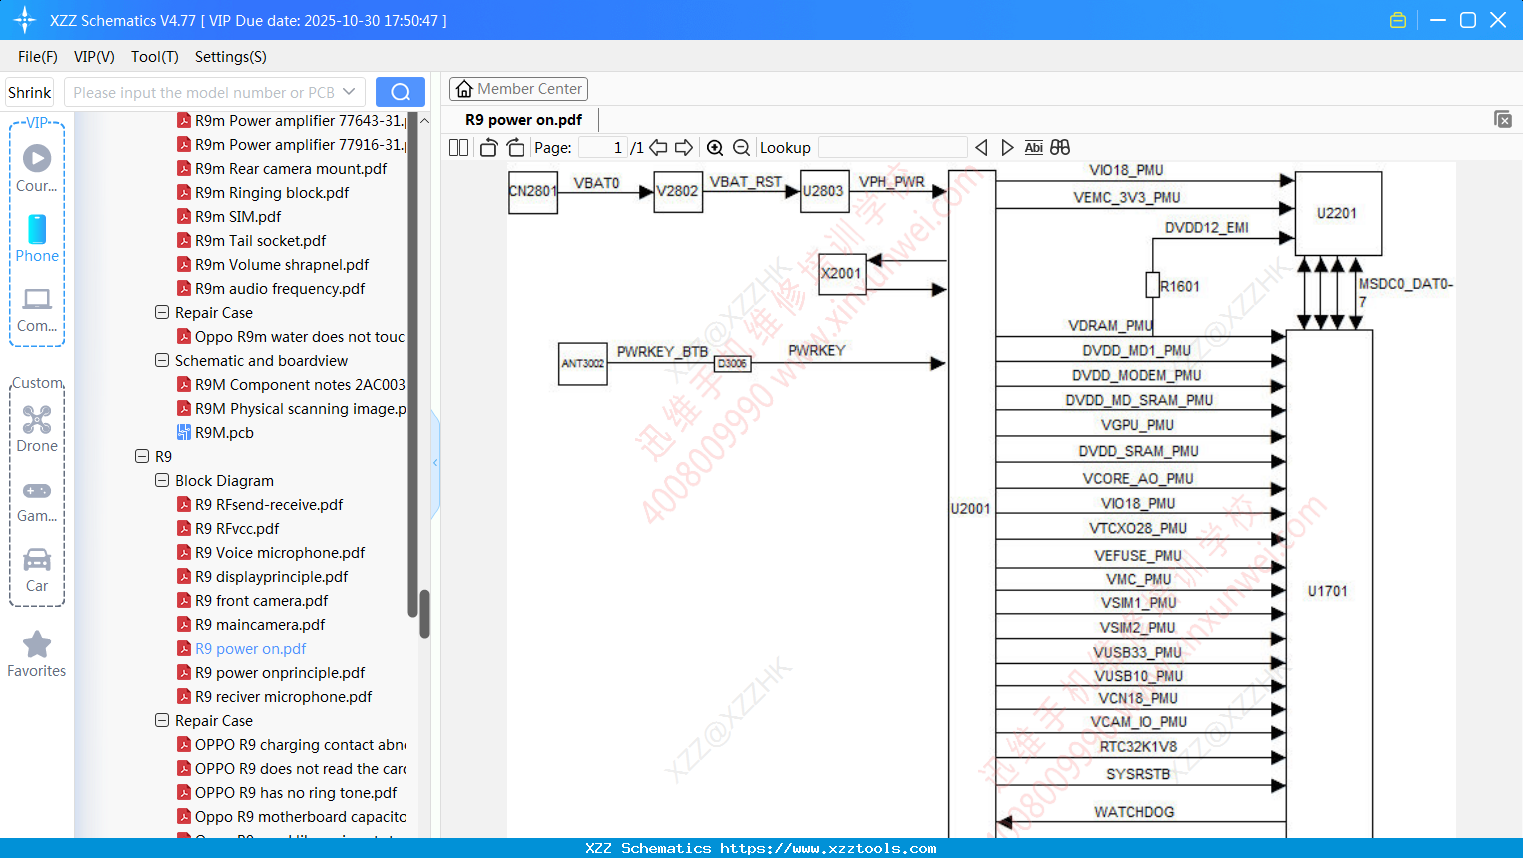Open the Game console category
The image size is (1523, 858).
(x=37, y=500)
